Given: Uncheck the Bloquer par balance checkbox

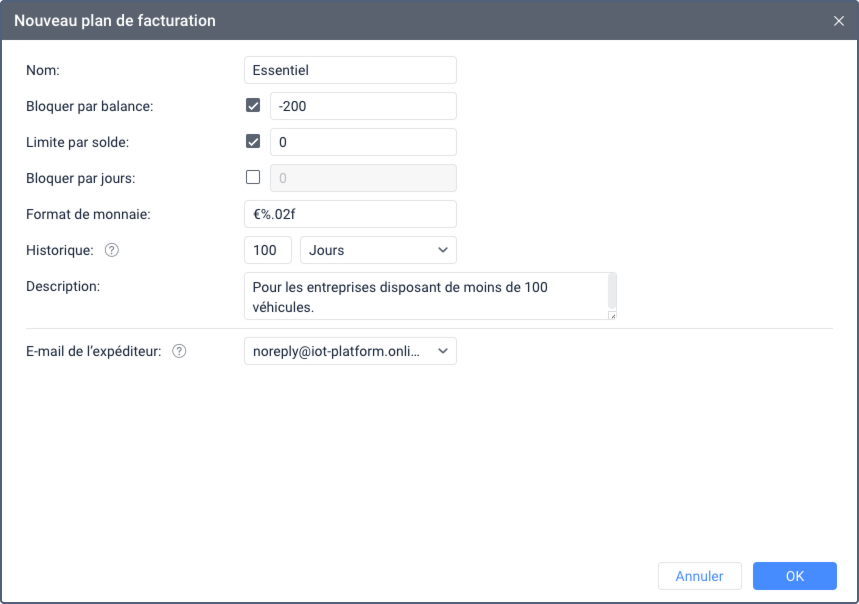Looking at the screenshot, I should pos(253,106).
